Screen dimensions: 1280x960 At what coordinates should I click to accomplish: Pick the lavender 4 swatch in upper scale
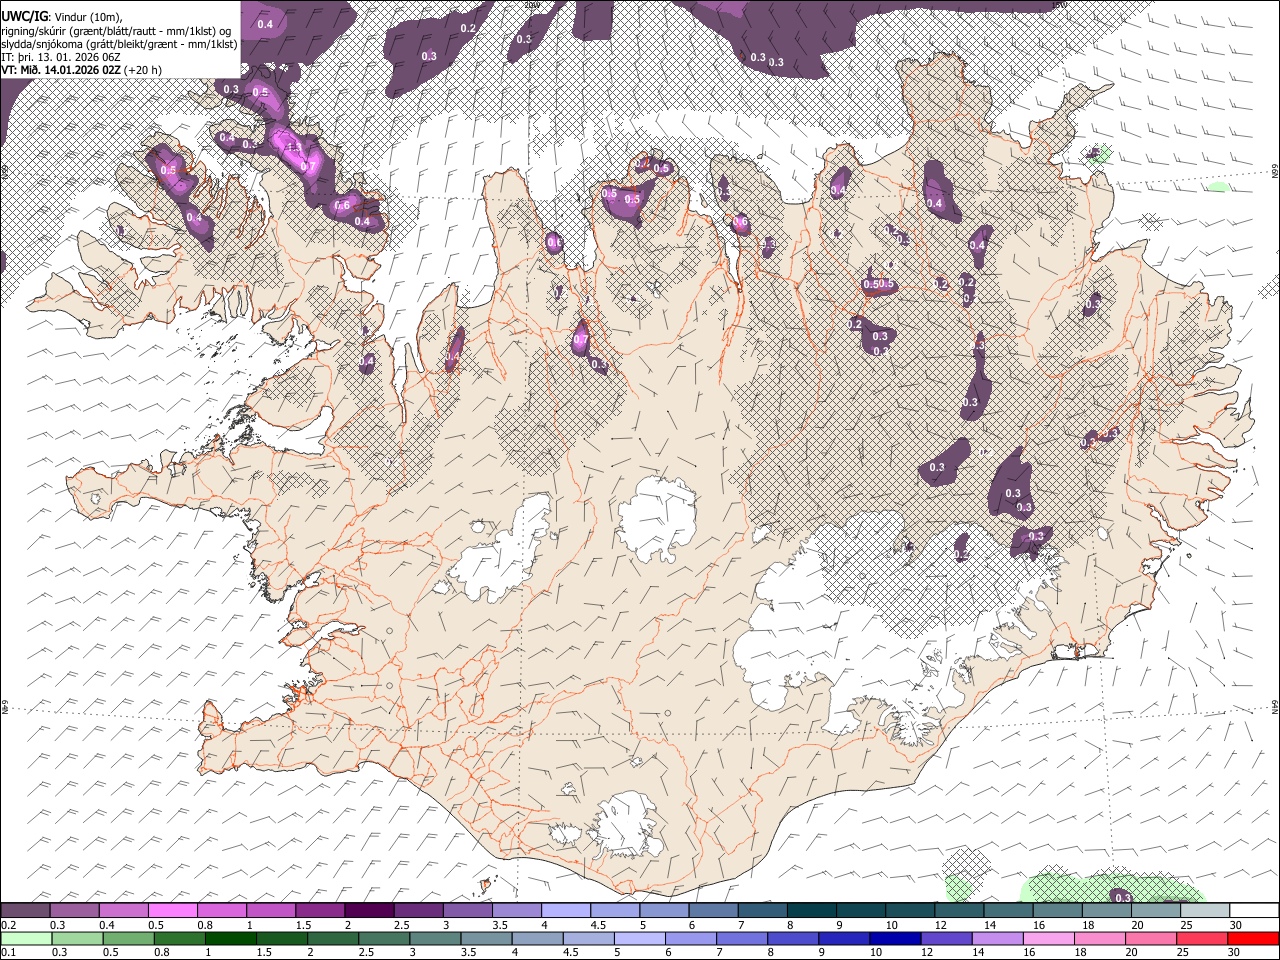tap(565, 911)
